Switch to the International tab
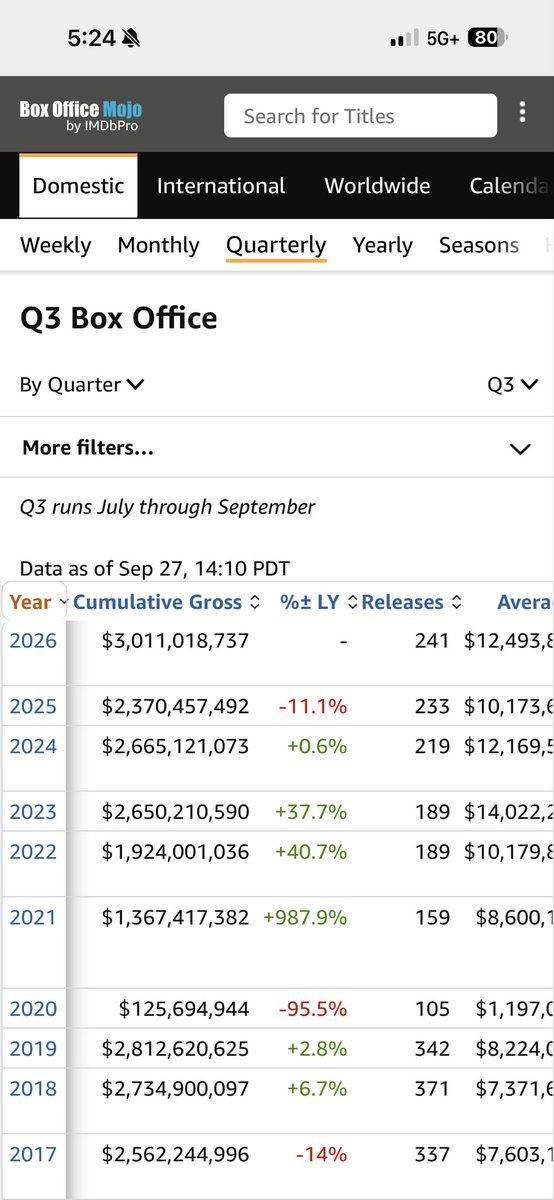This screenshot has width=554, height=1200. (x=221, y=186)
